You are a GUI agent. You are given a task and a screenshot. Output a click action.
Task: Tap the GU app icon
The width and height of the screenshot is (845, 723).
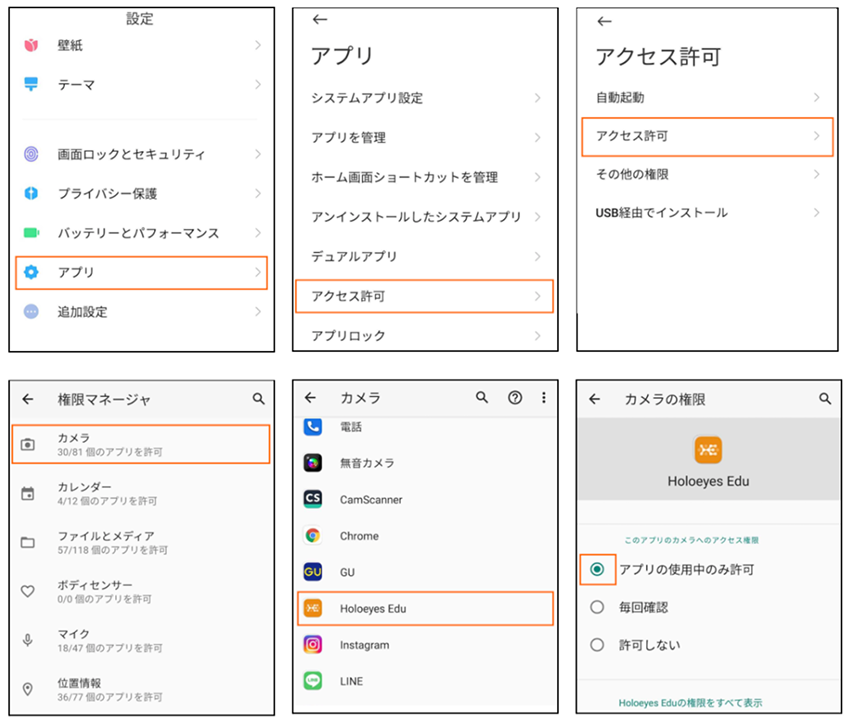pyautogui.click(x=310, y=572)
